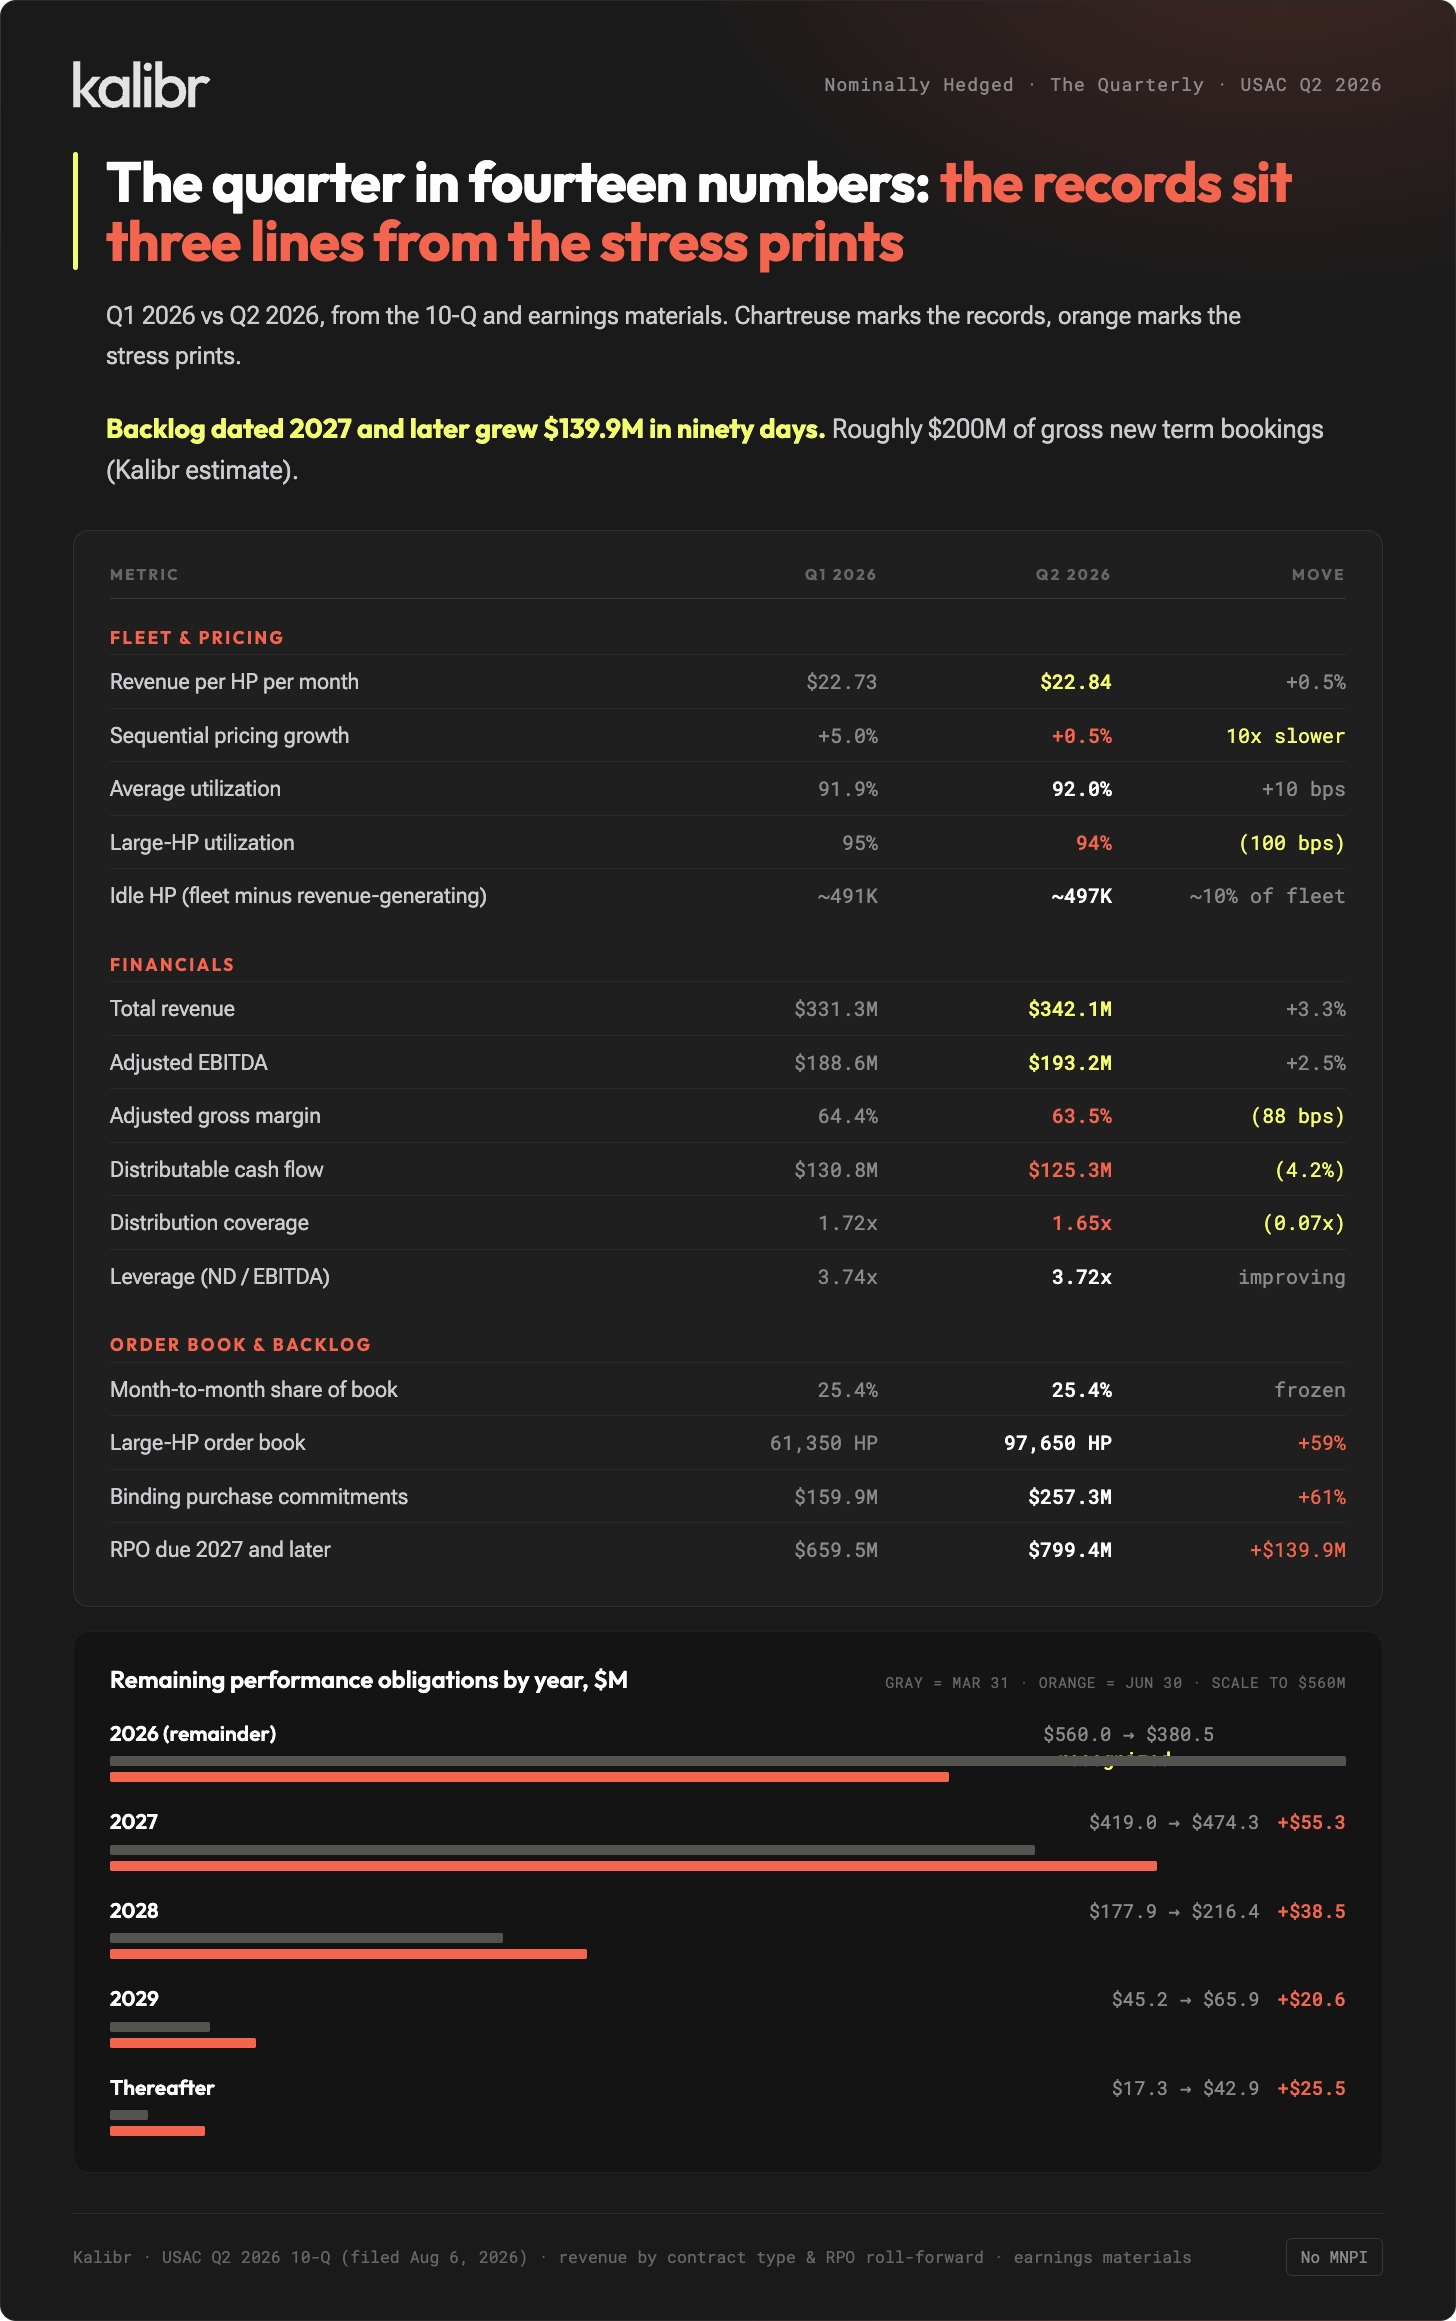Click the RPO due 2027 and later label
The width and height of the screenshot is (1456, 2321).
point(219,1550)
